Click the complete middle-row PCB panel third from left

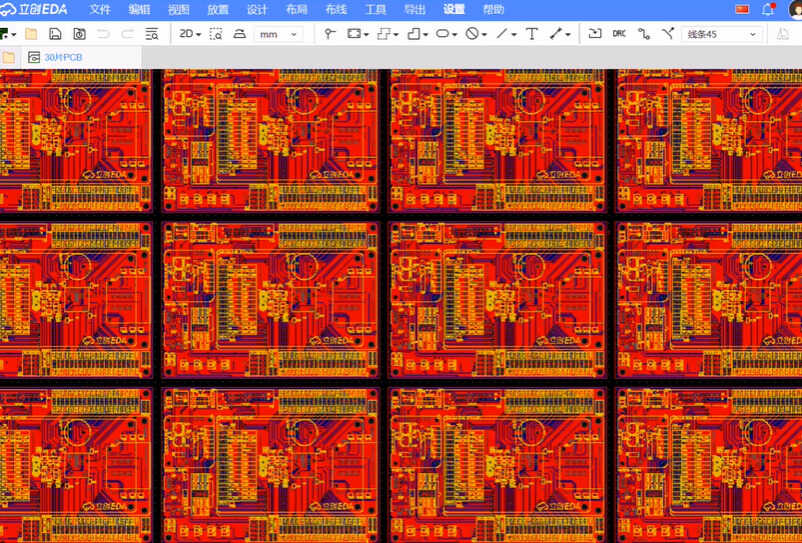tap(498, 300)
